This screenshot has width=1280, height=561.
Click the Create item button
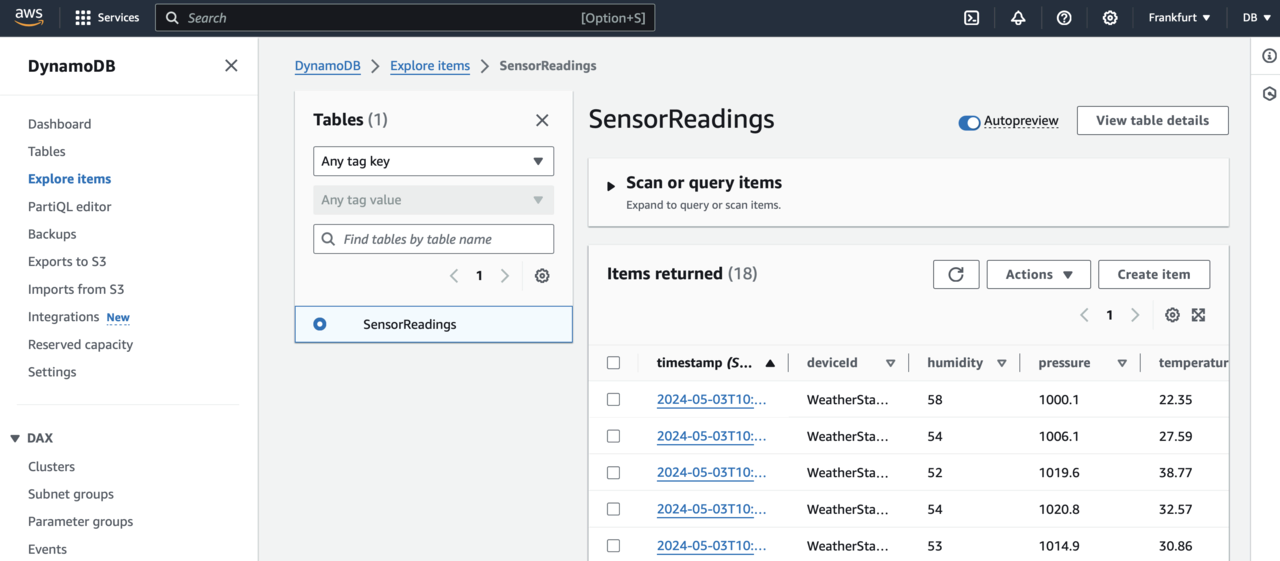tap(1153, 274)
